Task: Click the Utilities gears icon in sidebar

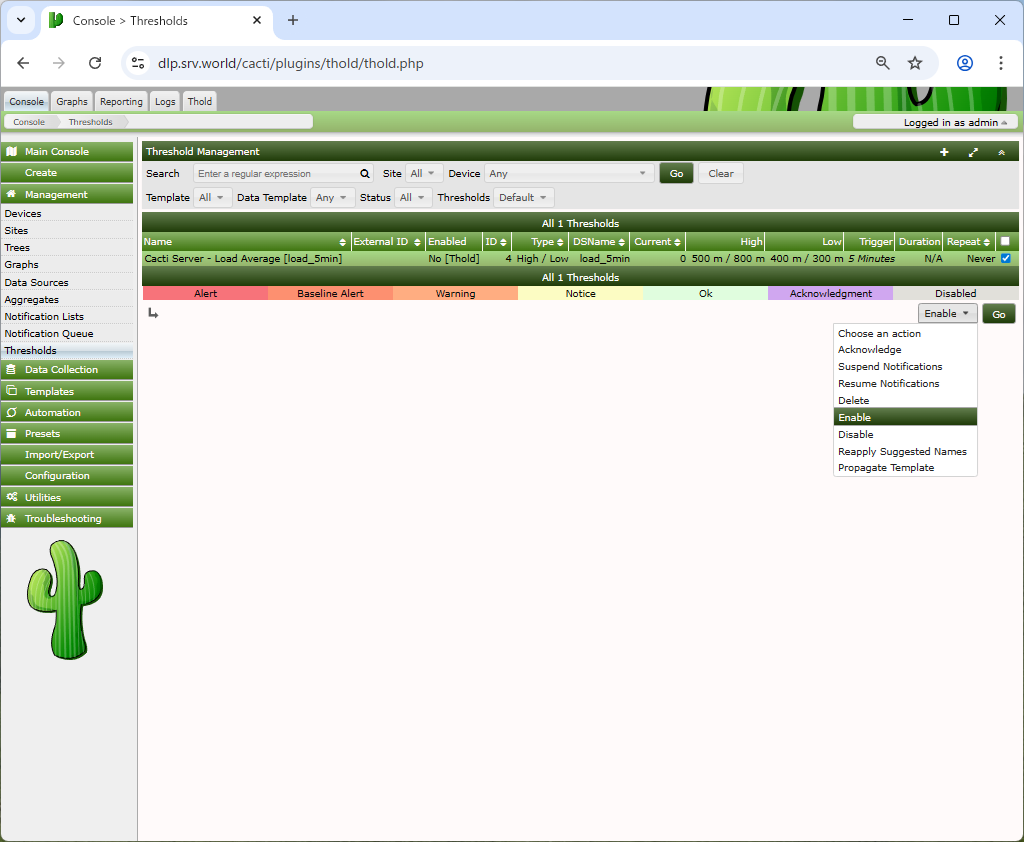Action: click(12, 497)
